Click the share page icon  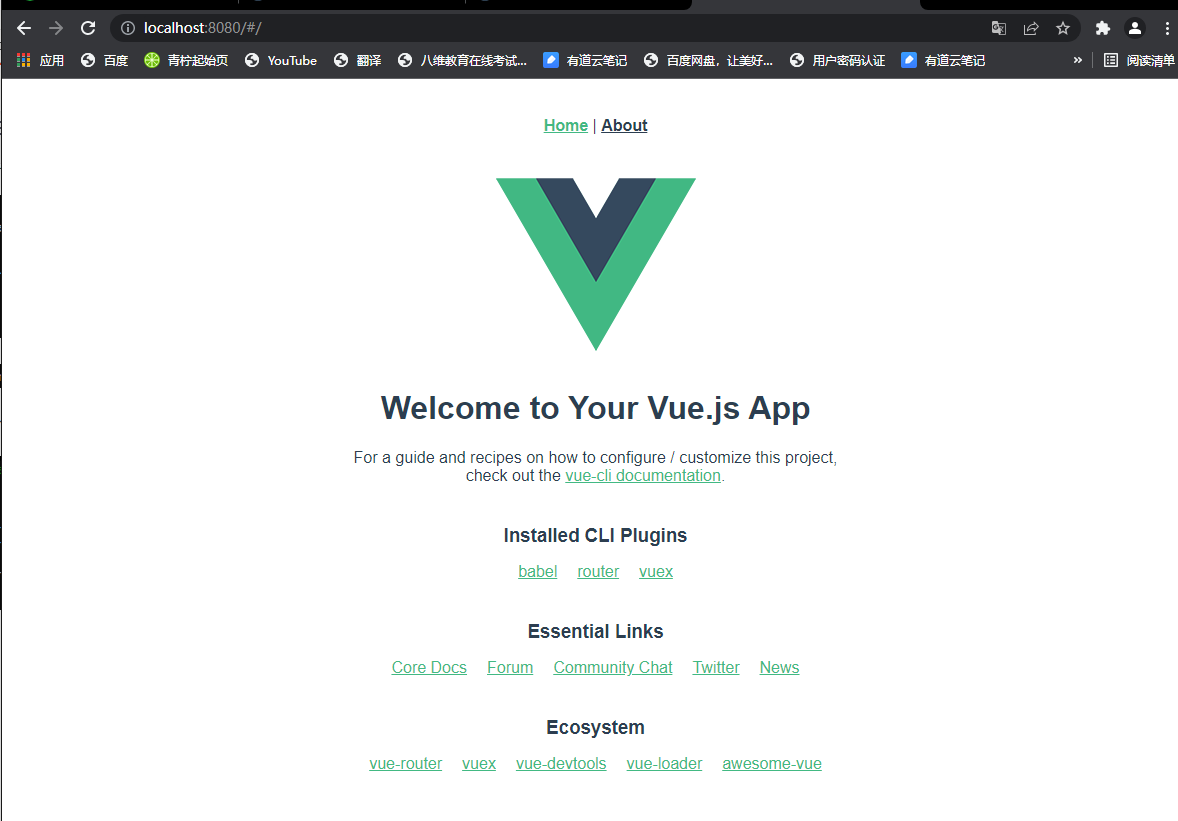[x=1031, y=29]
